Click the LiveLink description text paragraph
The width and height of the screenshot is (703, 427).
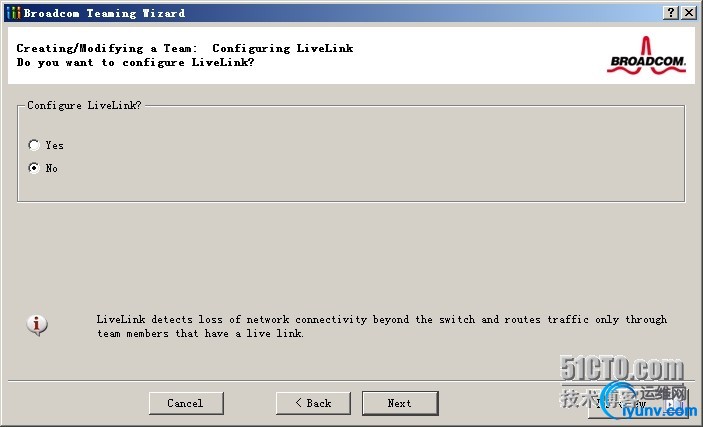[382, 326]
